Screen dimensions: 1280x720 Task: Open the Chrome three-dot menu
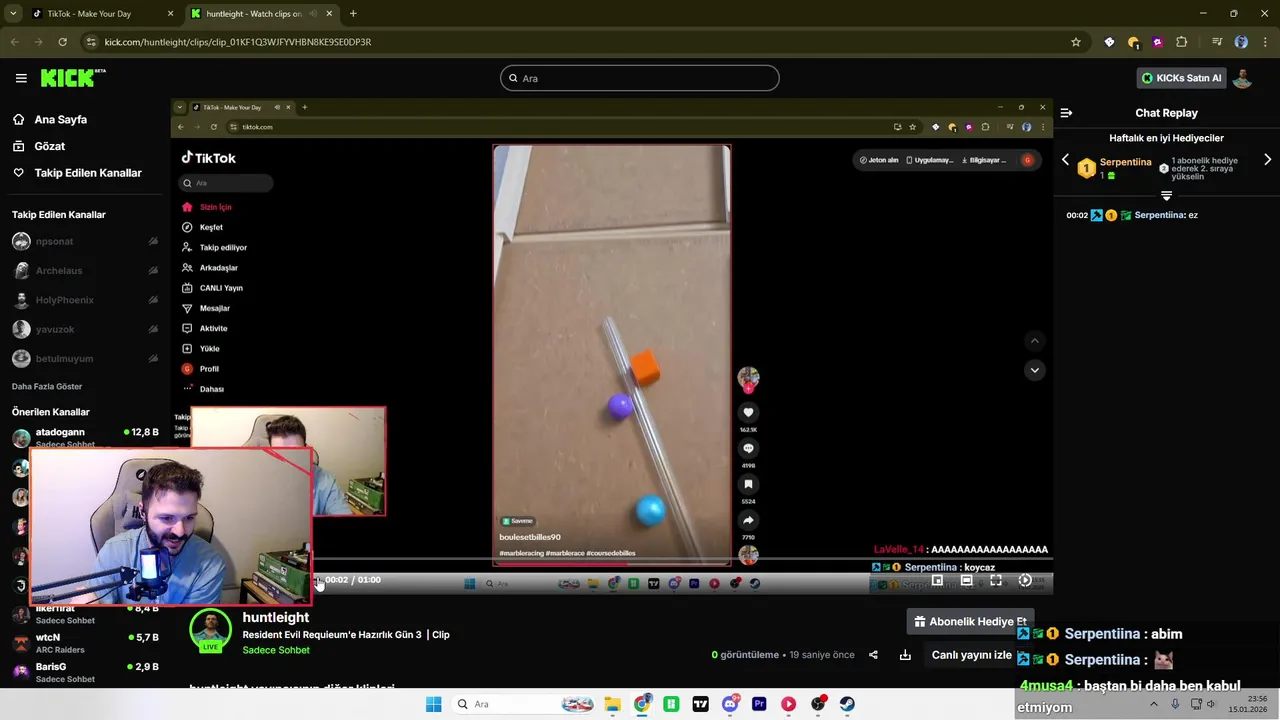pos(1264,42)
